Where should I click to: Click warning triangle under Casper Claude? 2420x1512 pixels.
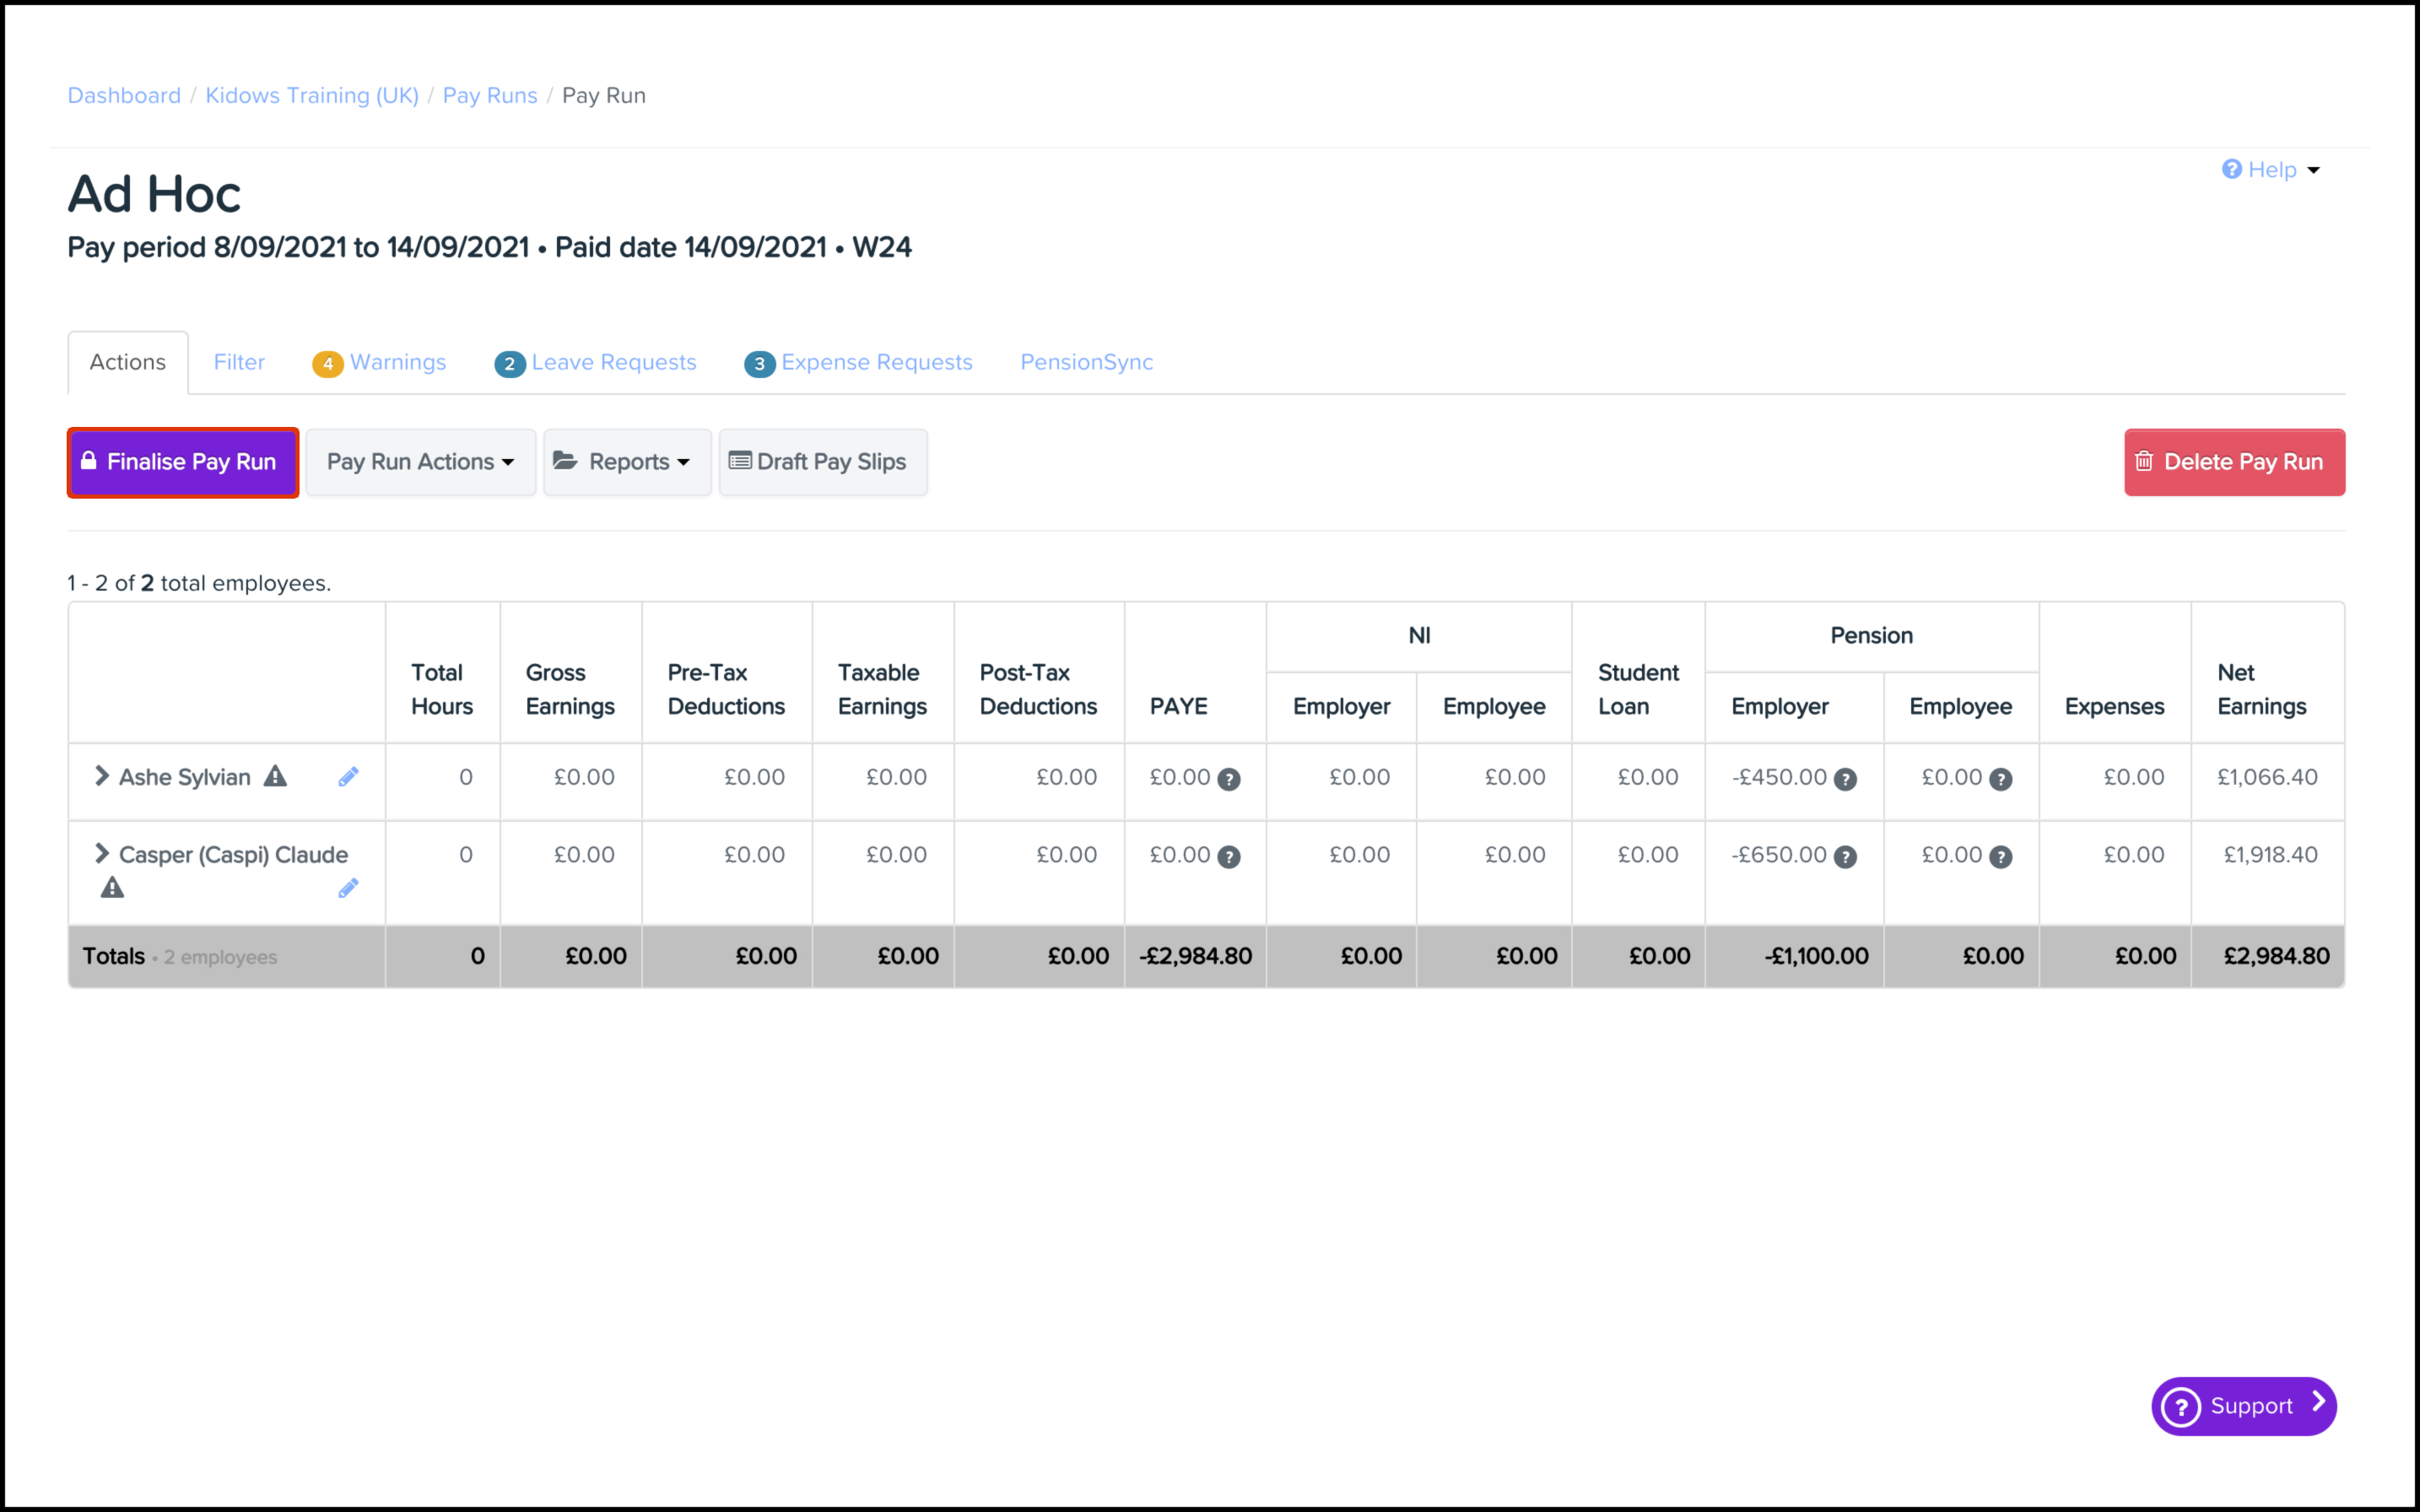point(112,888)
